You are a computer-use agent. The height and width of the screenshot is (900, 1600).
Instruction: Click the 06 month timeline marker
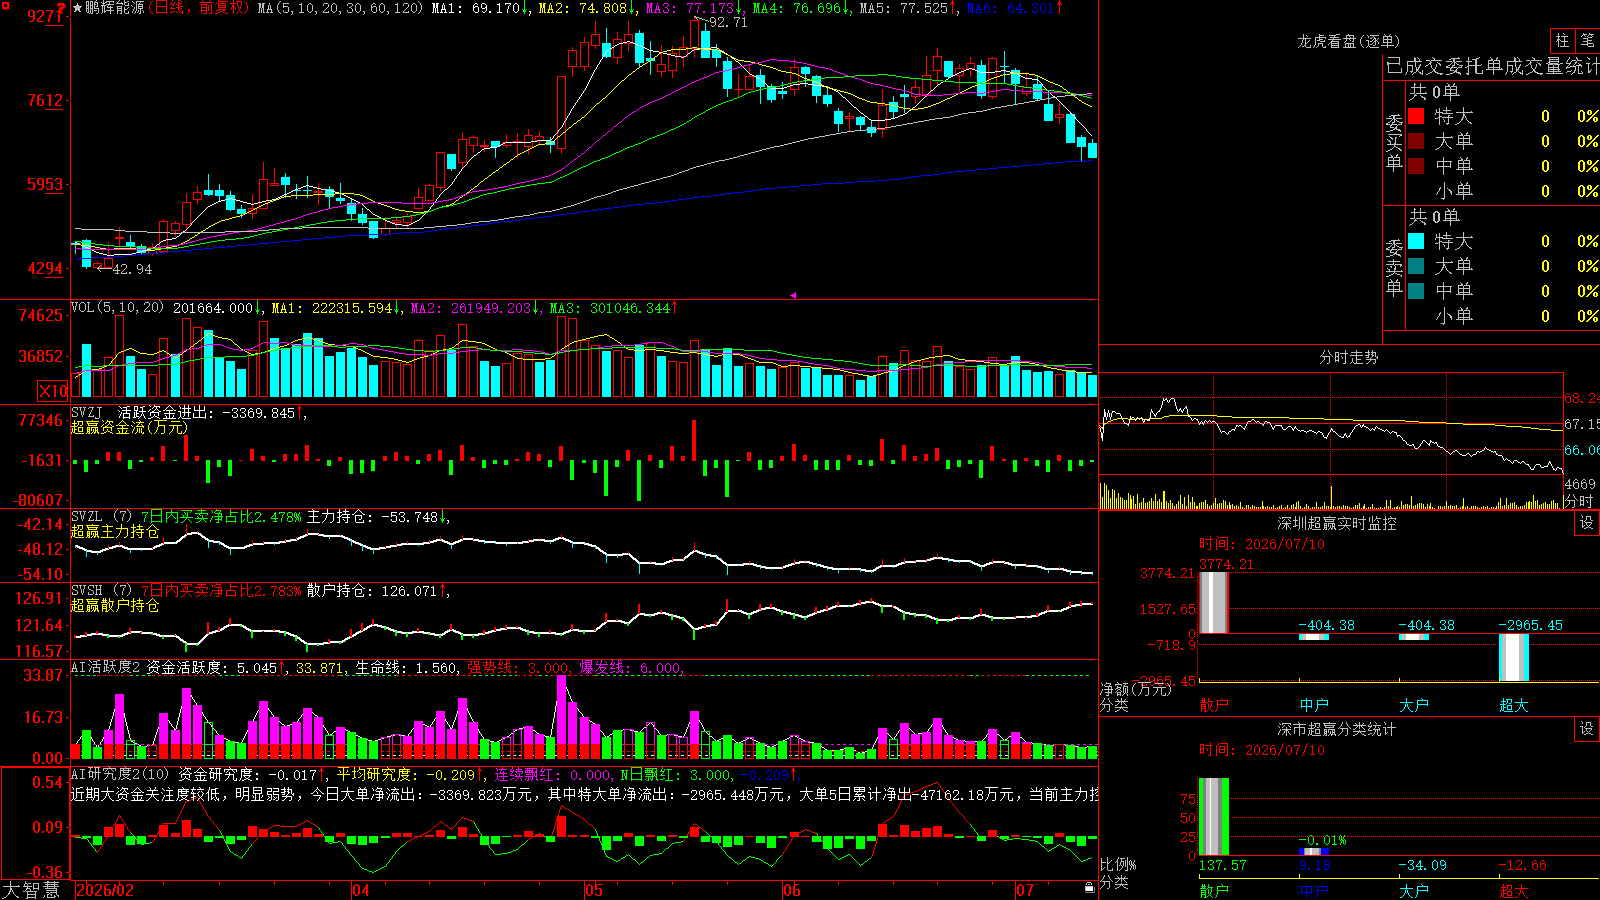point(792,890)
